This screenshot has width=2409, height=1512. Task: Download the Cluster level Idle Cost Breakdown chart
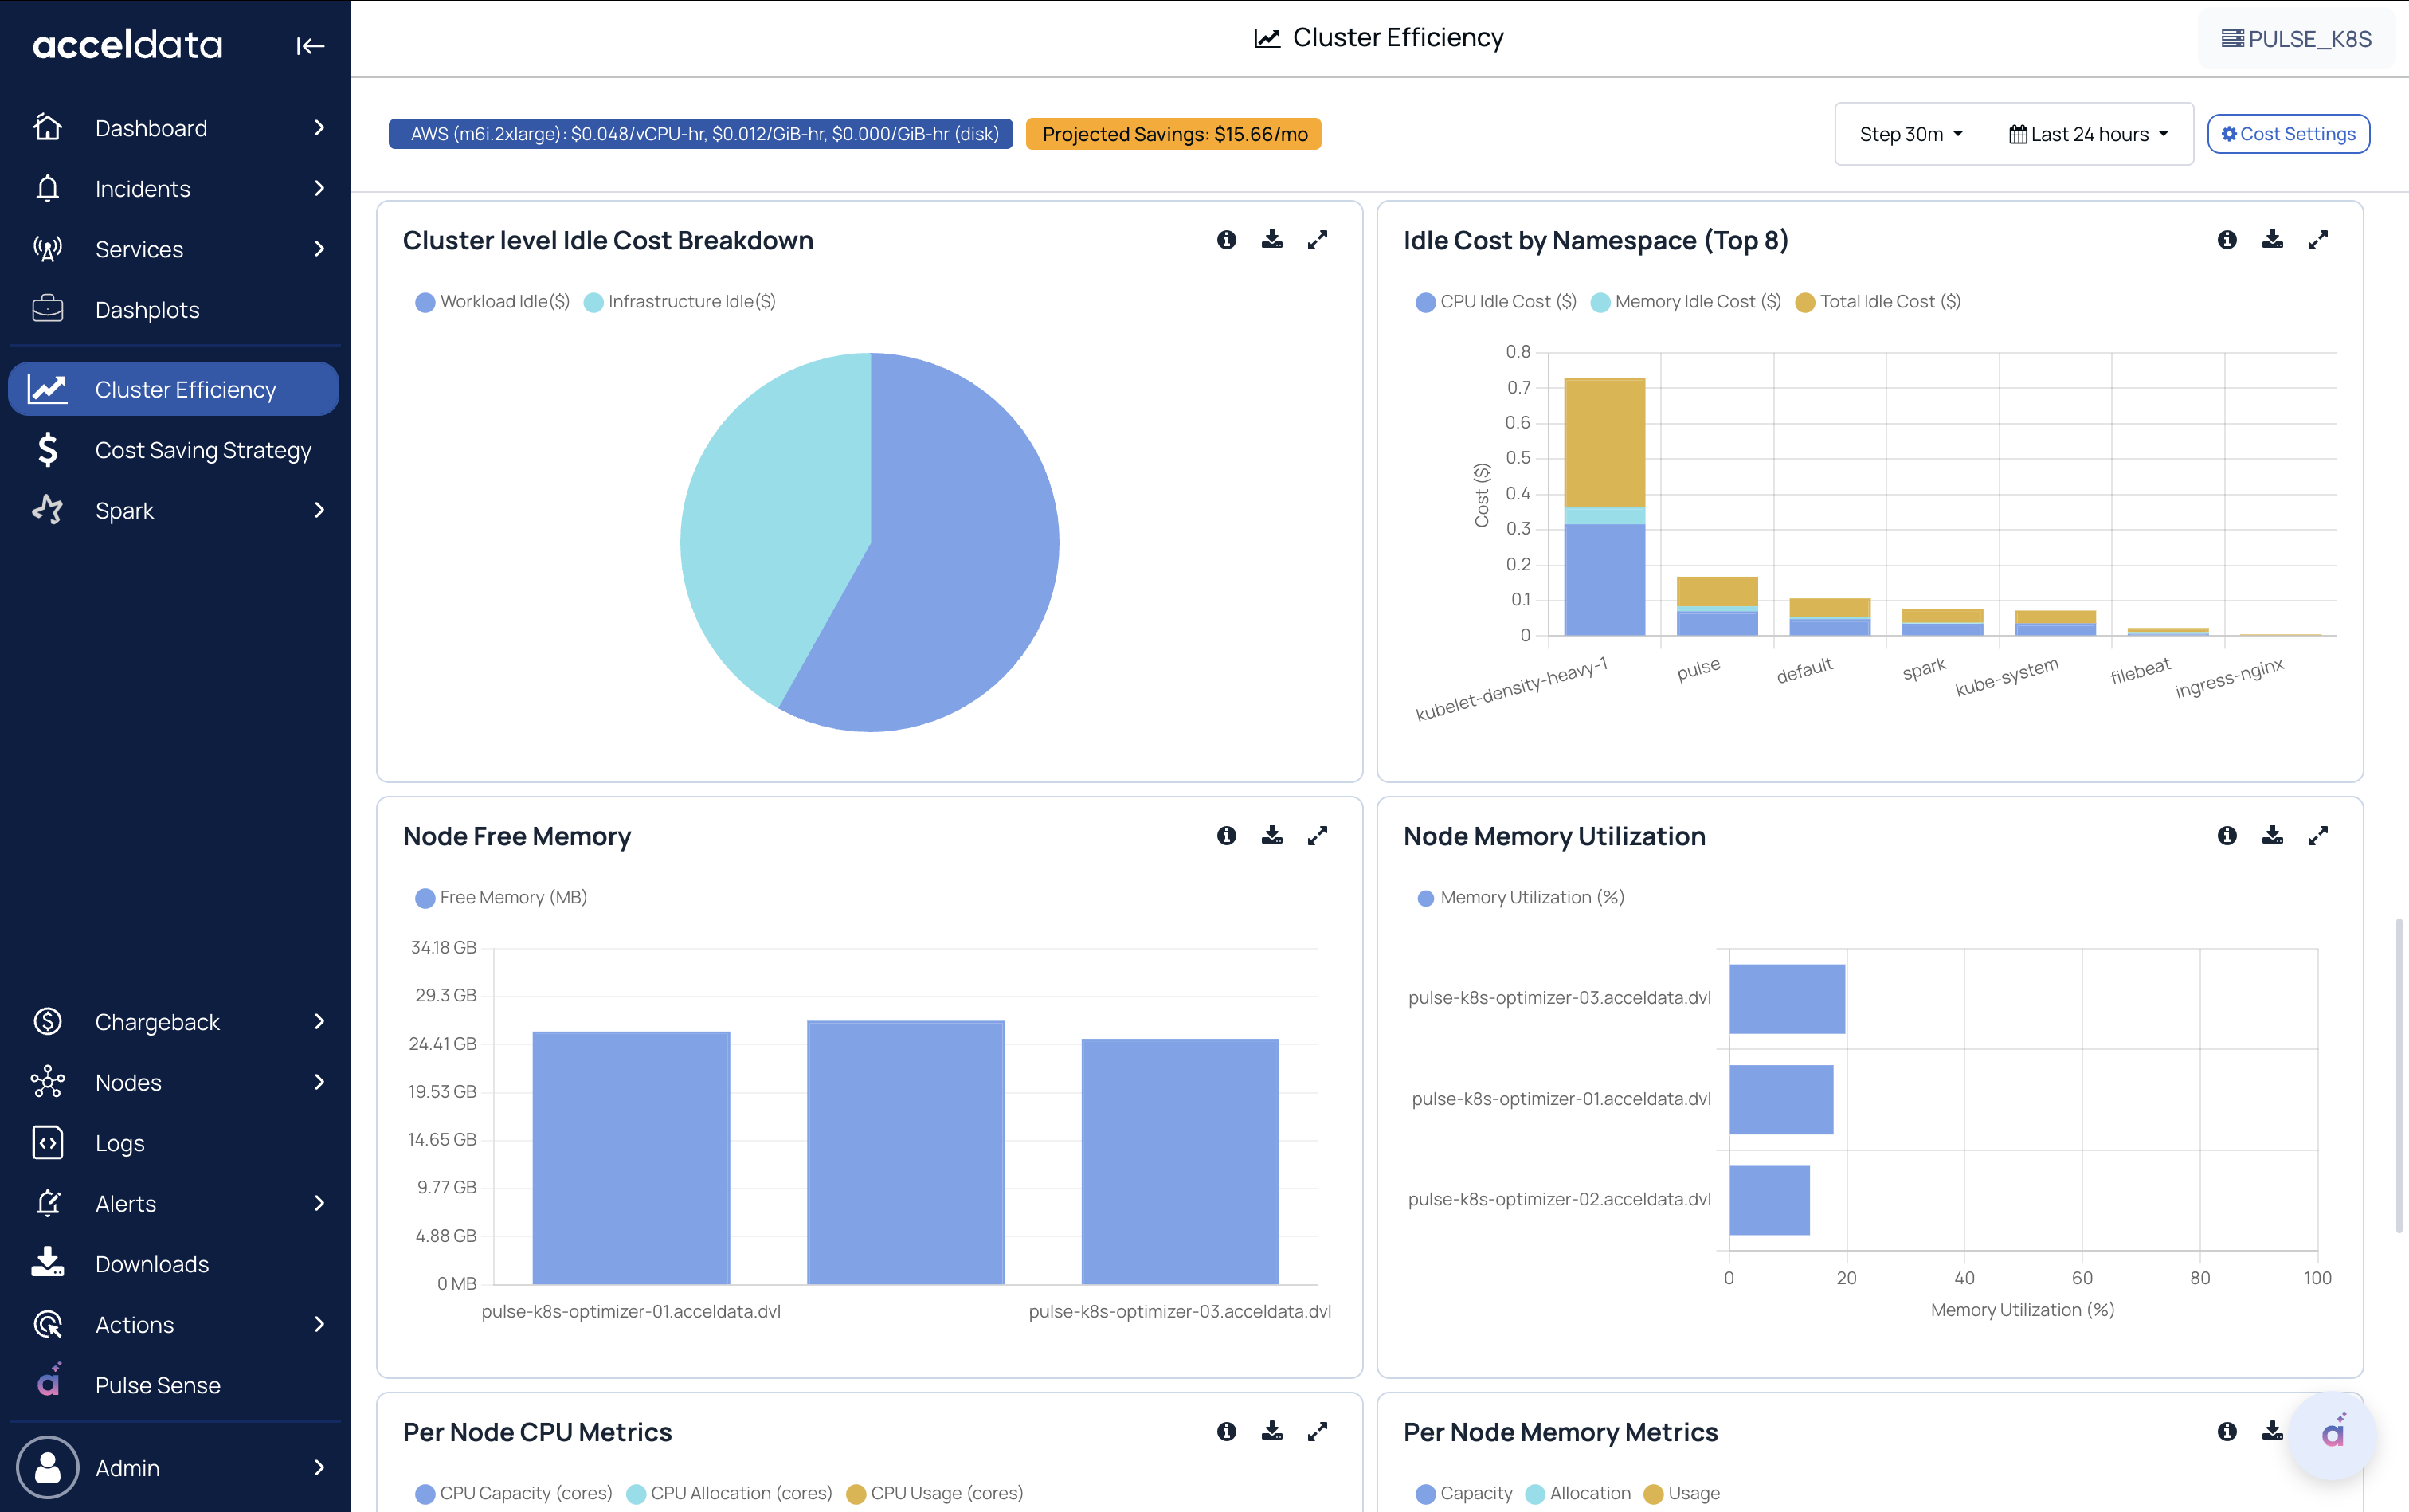pyautogui.click(x=1272, y=239)
